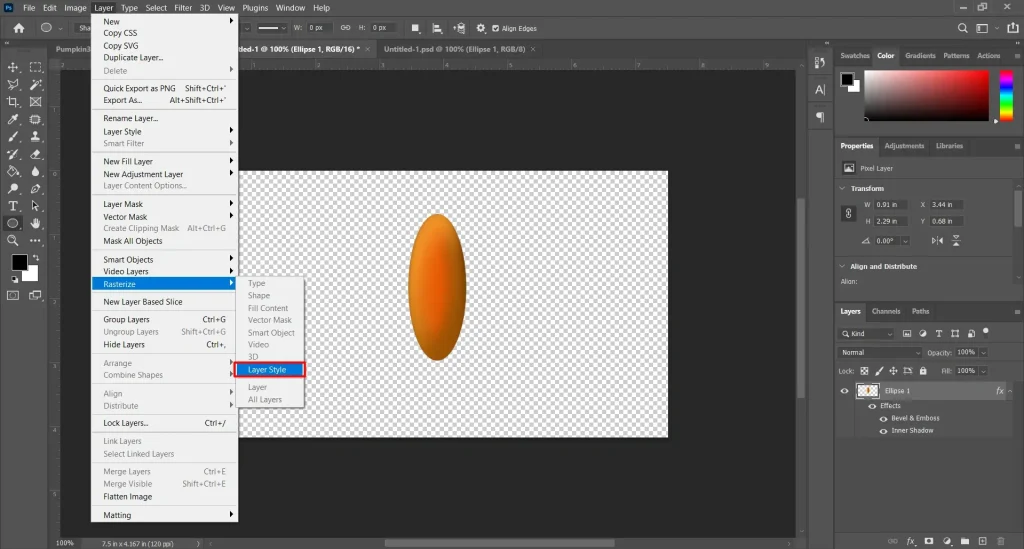Select the Polygonal Lasso tool
Image resolution: width=1024 pixels, height=549 pixels.
[x=12, y=84]
